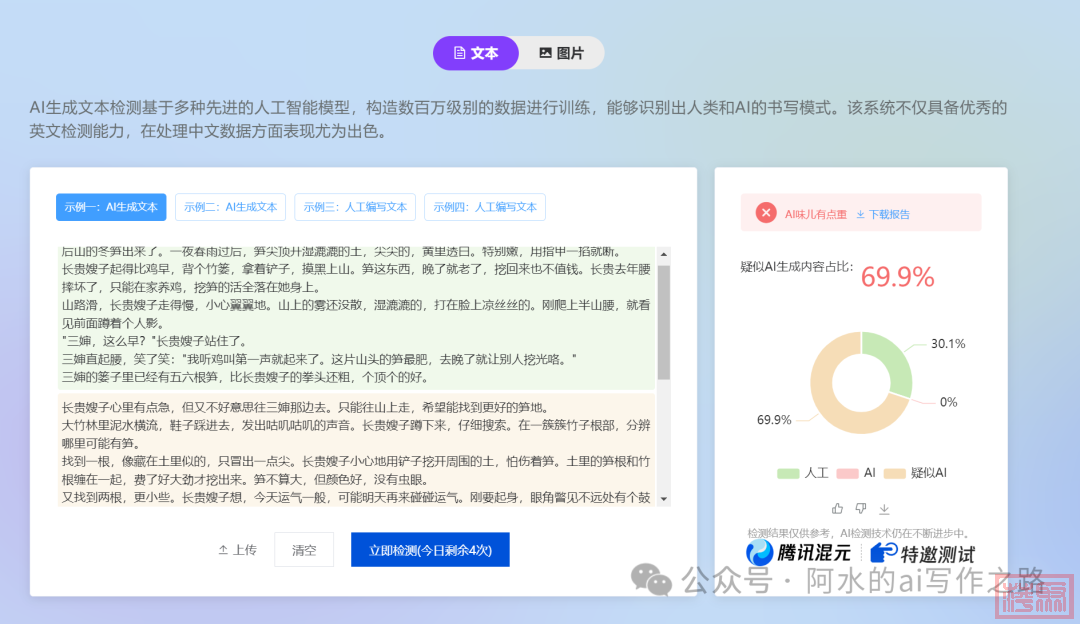Switch to the 文本 tab
This screenshot has height=624, width=1080.
[x=476, y=53]
